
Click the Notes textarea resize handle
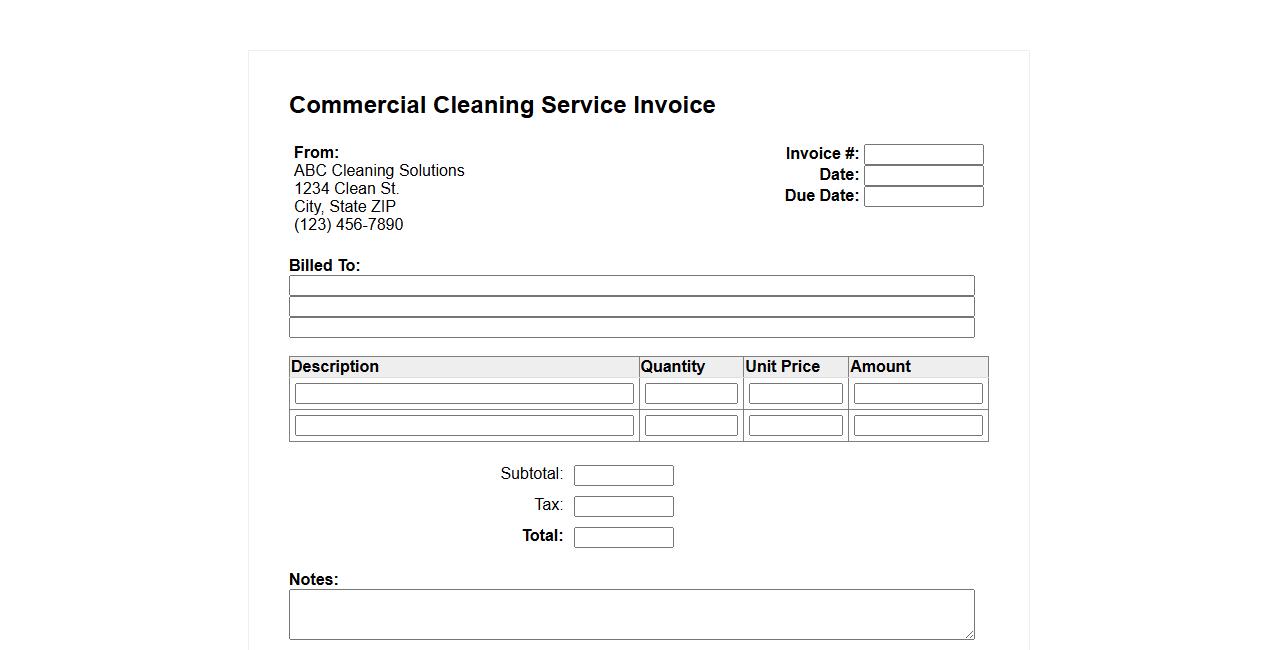969,634
